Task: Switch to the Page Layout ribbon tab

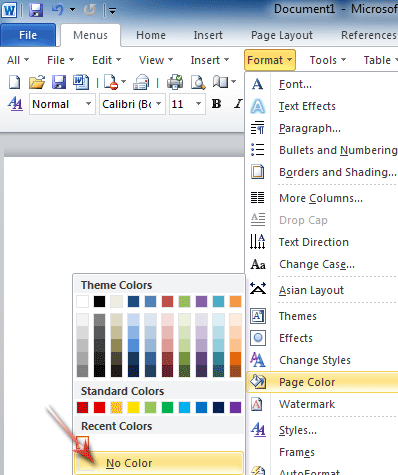Action: point(282,35)
